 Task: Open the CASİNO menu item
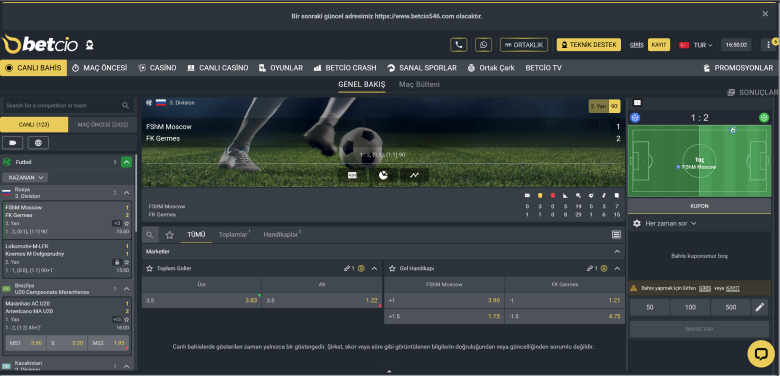pyautogui.click(x=157, y=68)
